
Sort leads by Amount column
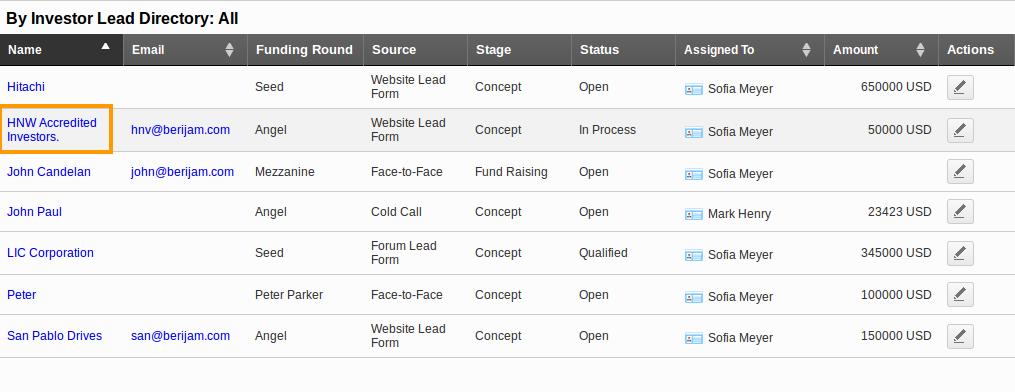coord(920,50)
